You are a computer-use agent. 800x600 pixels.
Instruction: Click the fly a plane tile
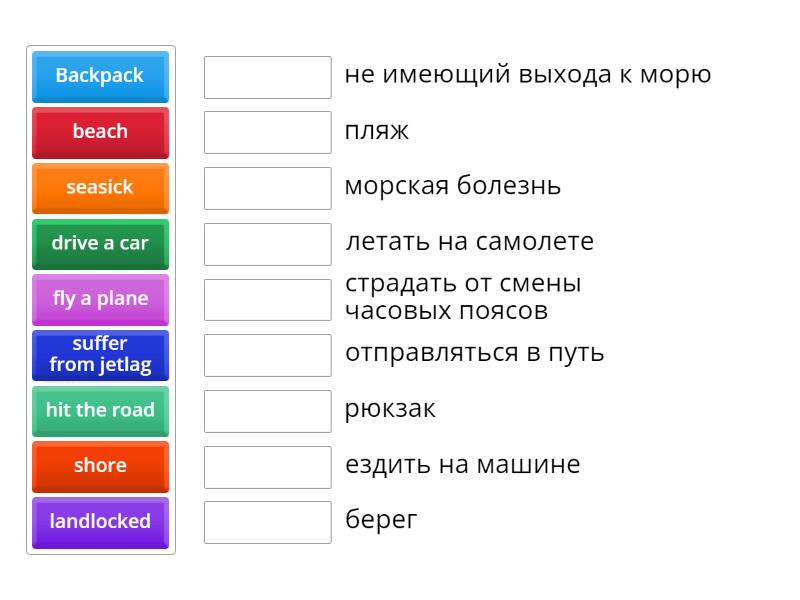pos(100,299)
